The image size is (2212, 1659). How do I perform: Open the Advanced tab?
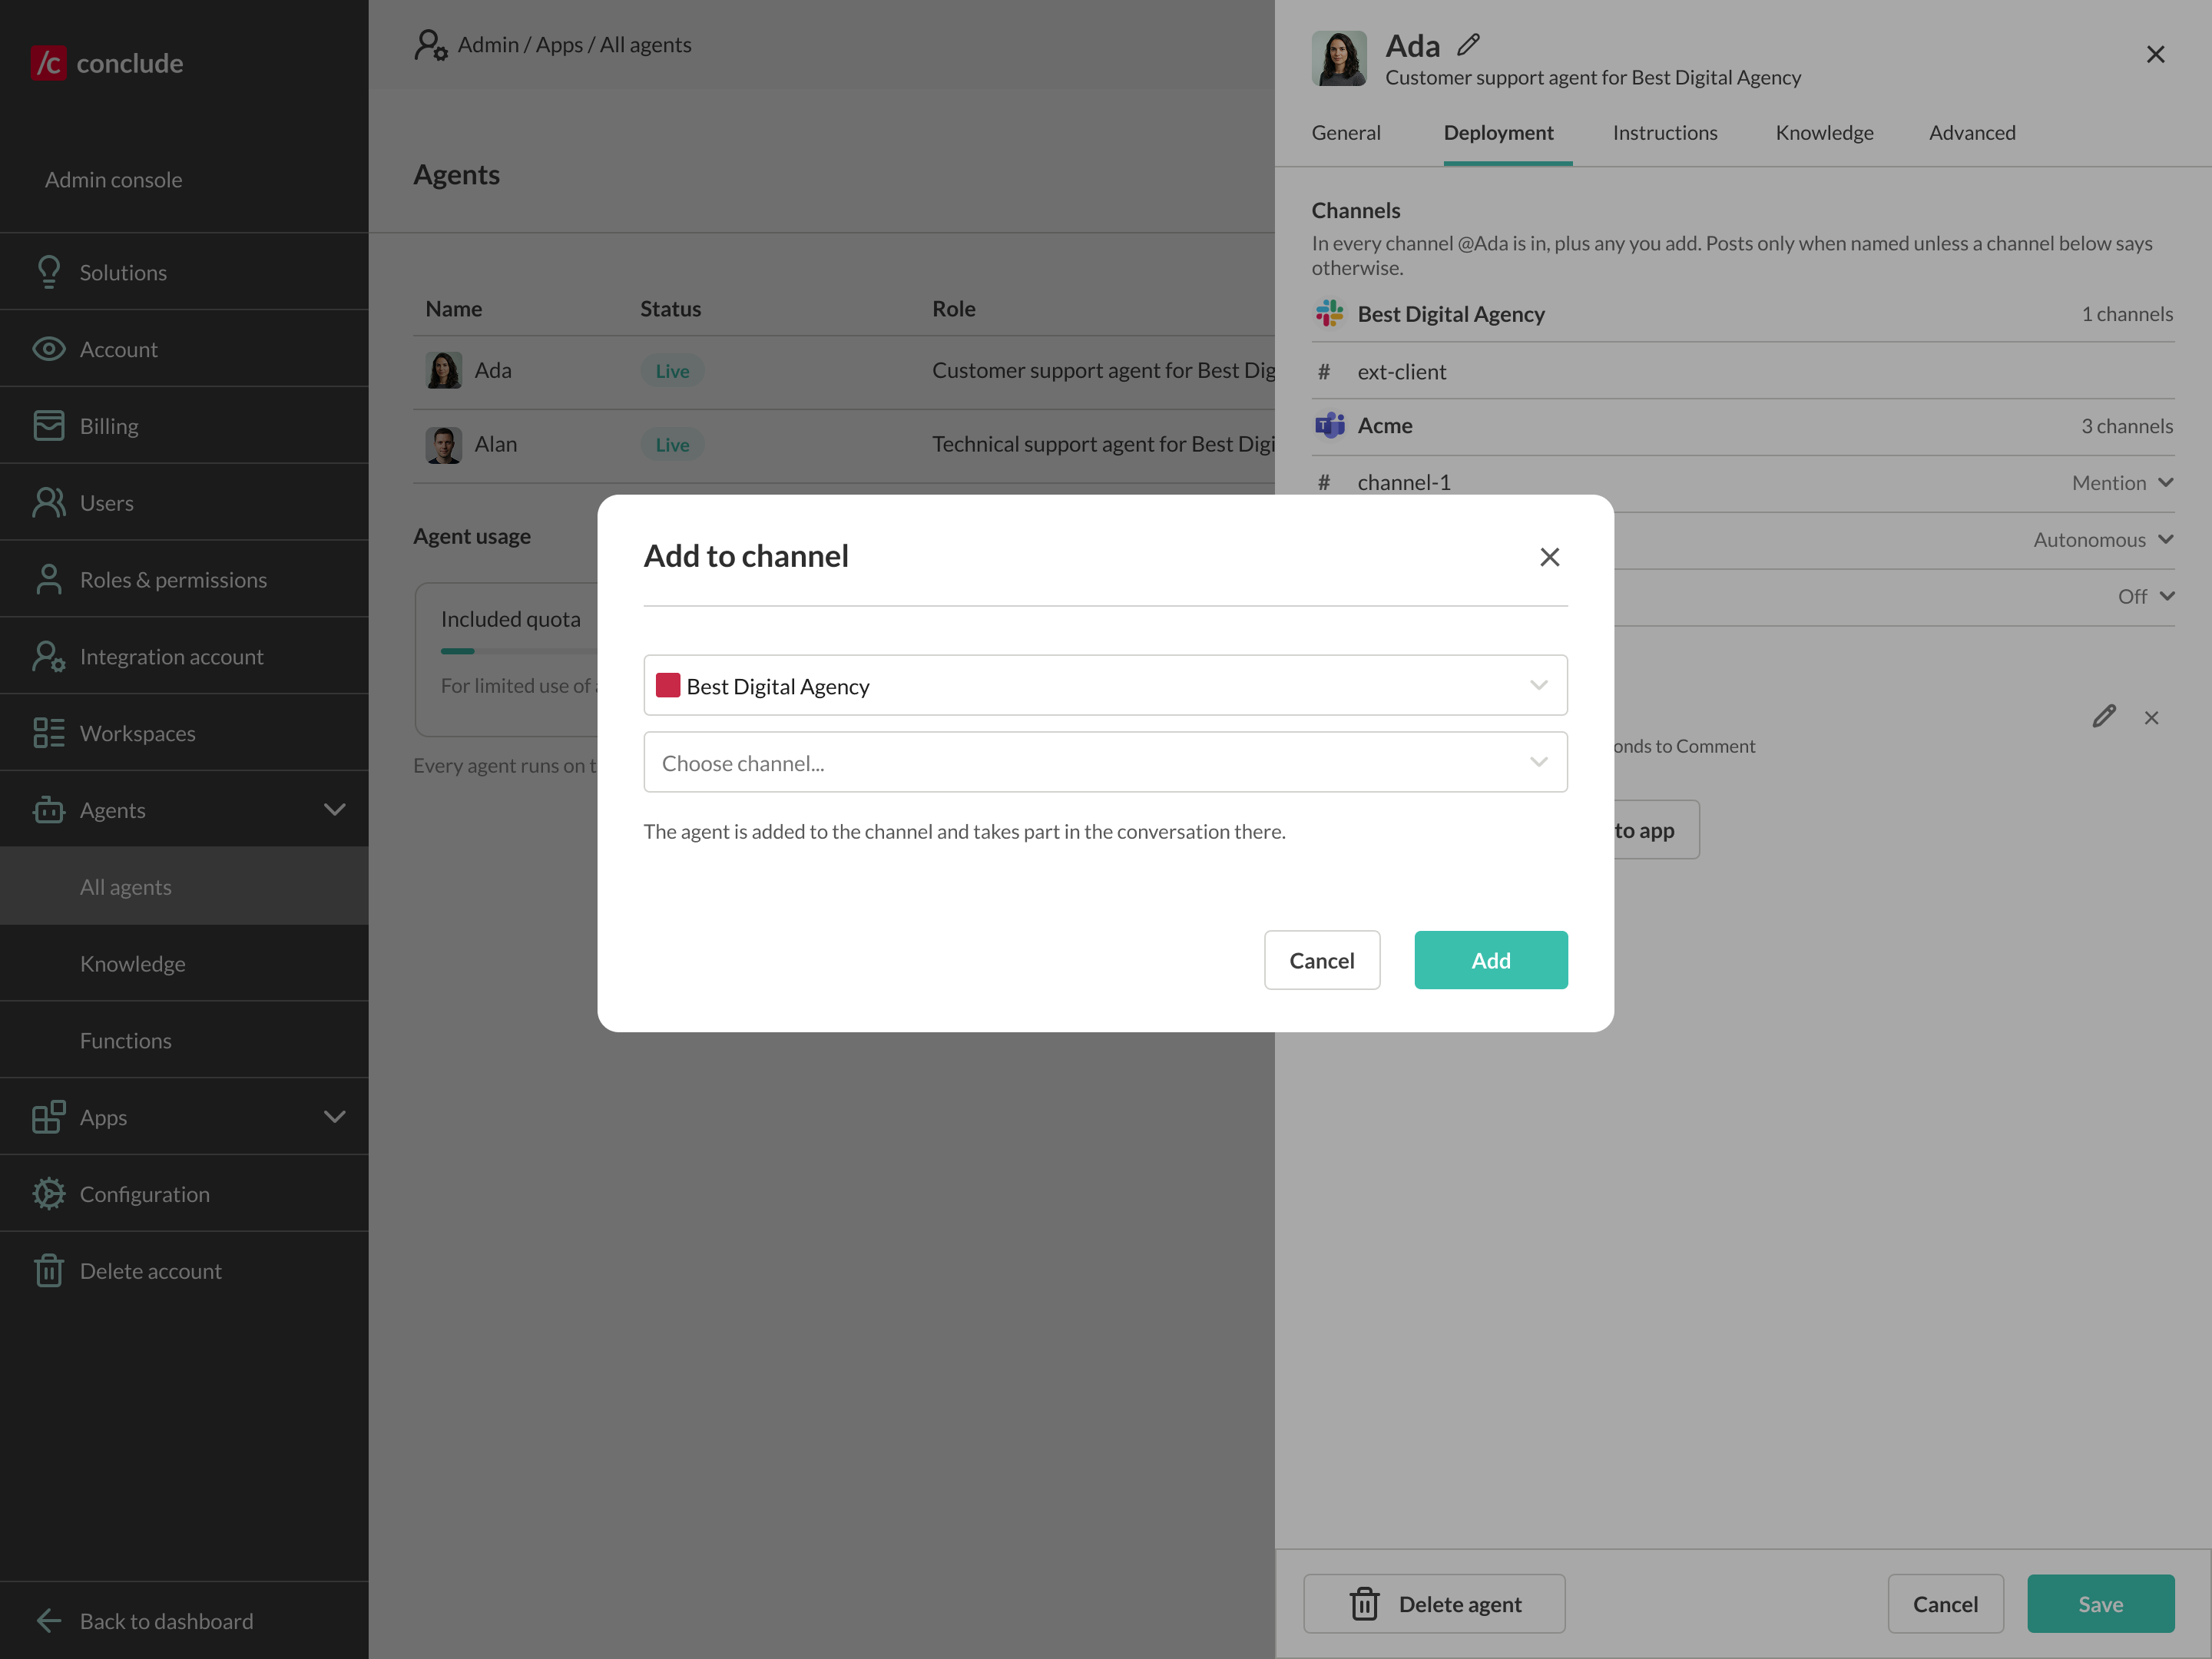1972,133
